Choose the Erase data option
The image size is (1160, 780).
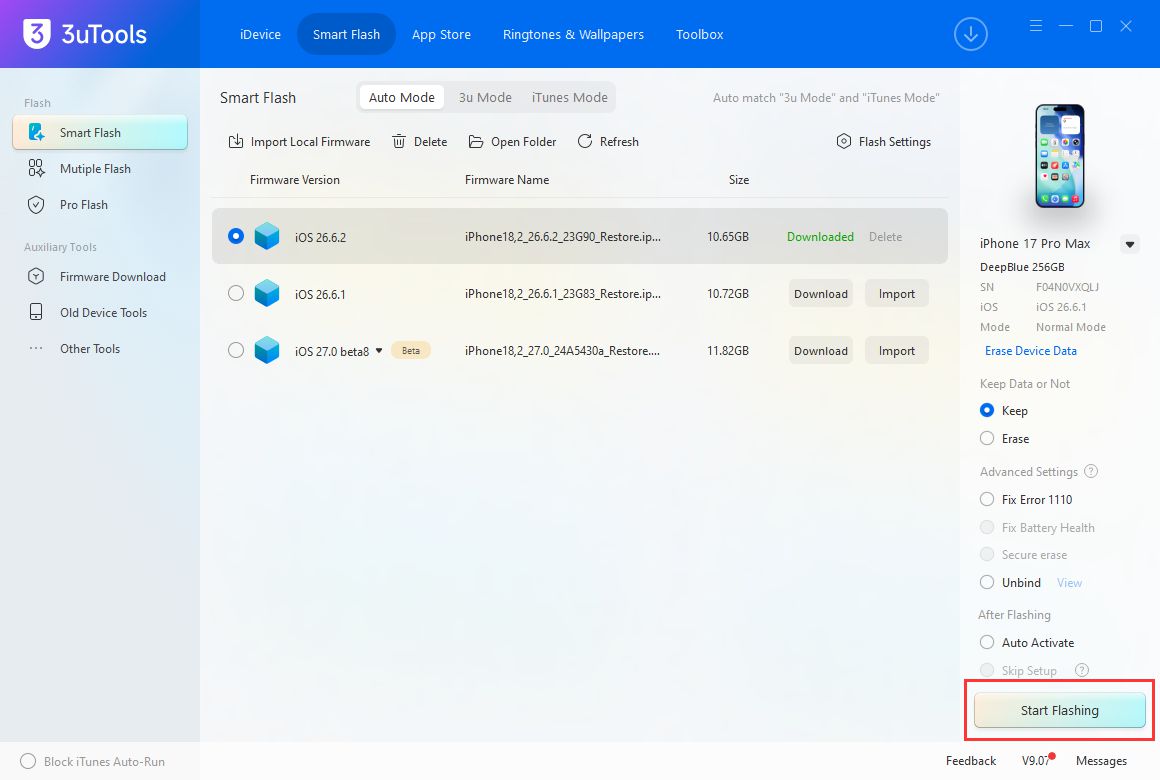pos(987,438)
